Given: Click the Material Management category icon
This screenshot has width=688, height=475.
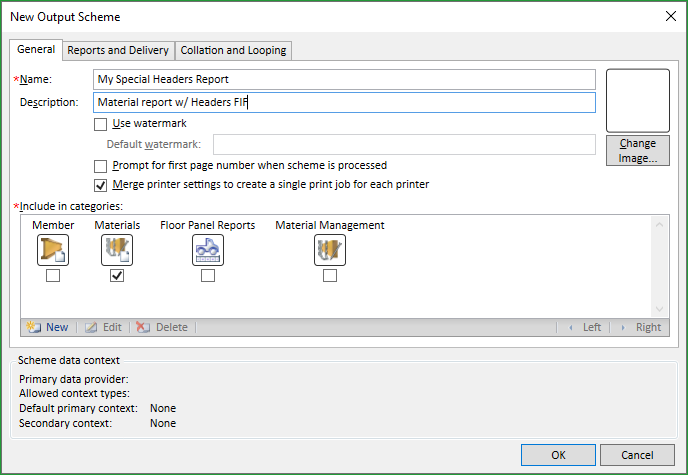Looking at the screenshot, I should coord(330,250).
